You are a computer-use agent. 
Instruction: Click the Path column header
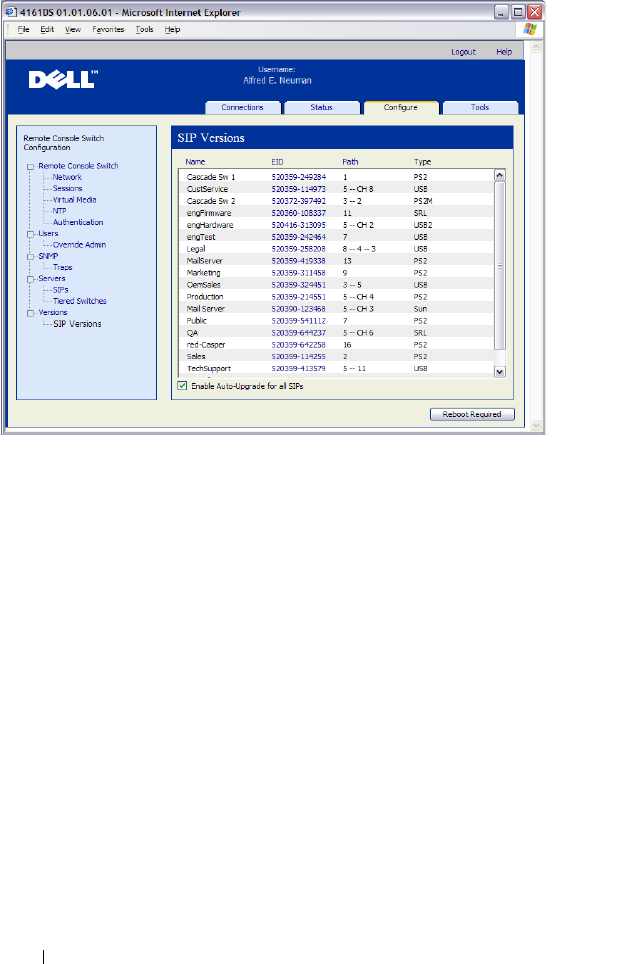click(350, 162)
